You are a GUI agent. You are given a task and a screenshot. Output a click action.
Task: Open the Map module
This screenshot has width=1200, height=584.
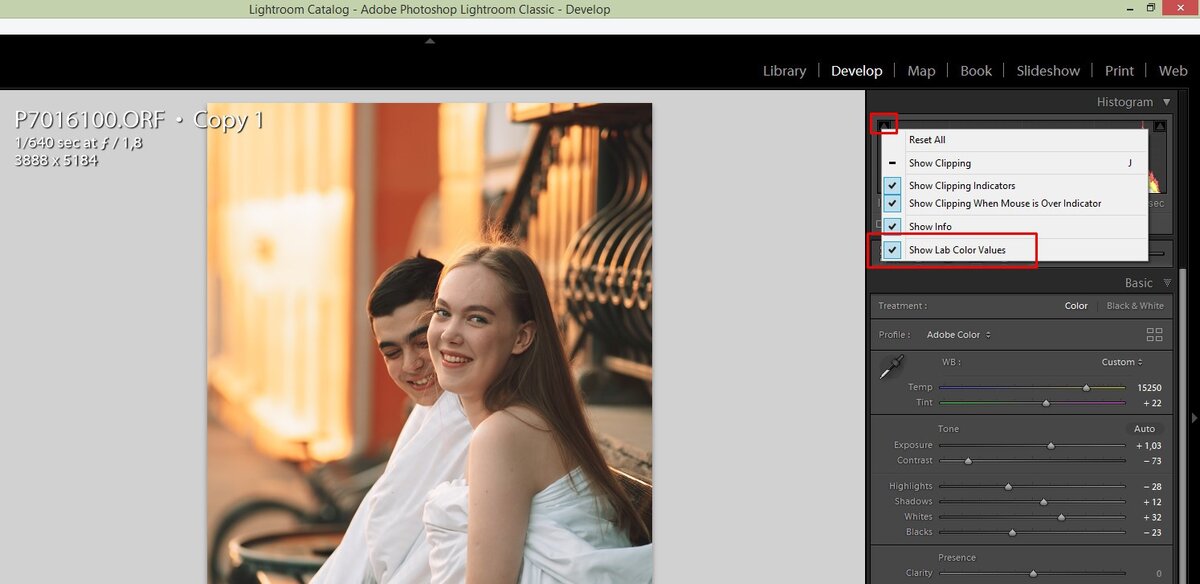click(x=921, y=71)
